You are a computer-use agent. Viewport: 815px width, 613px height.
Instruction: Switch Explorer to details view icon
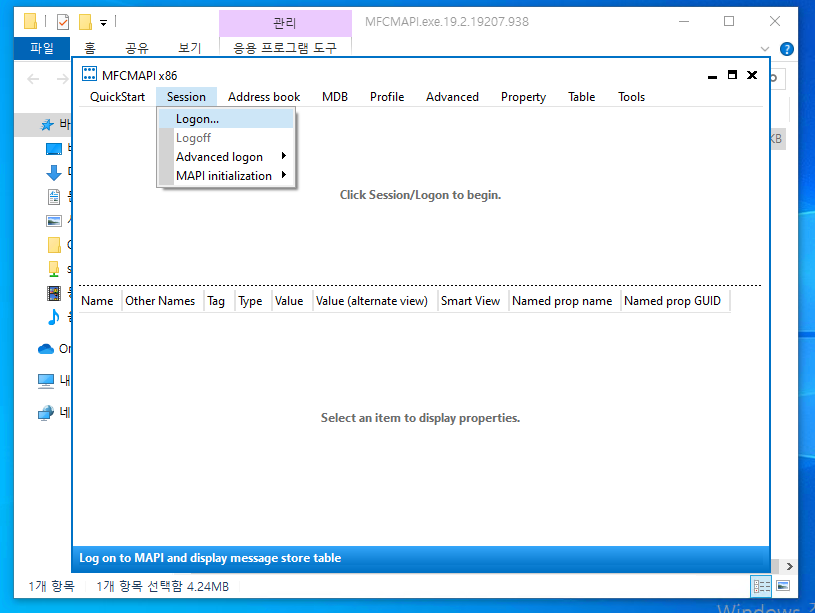(761, 586)
